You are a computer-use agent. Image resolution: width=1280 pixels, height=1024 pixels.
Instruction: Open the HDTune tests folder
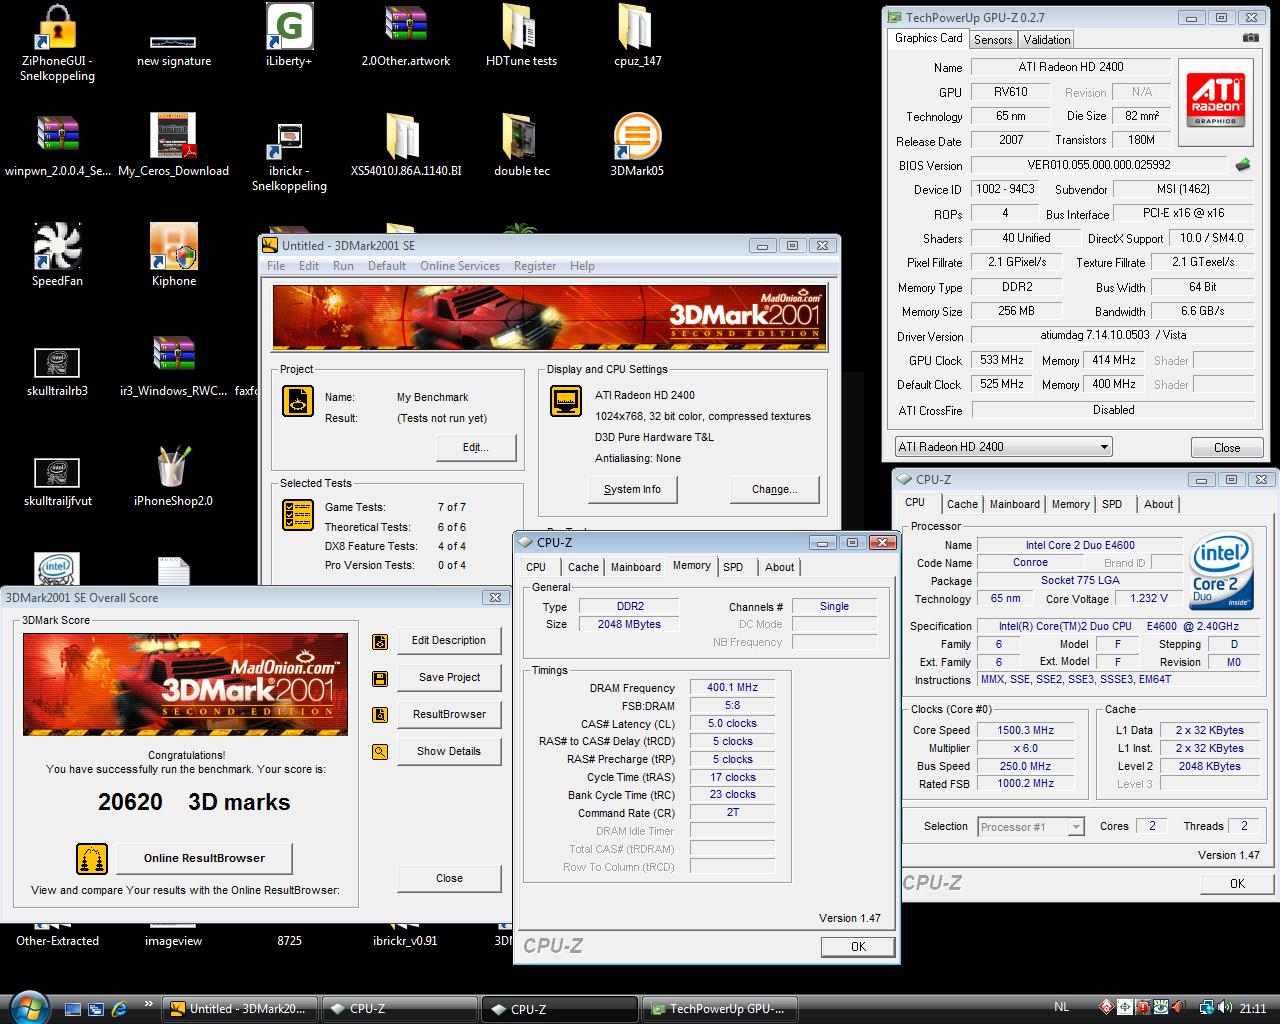520,28
